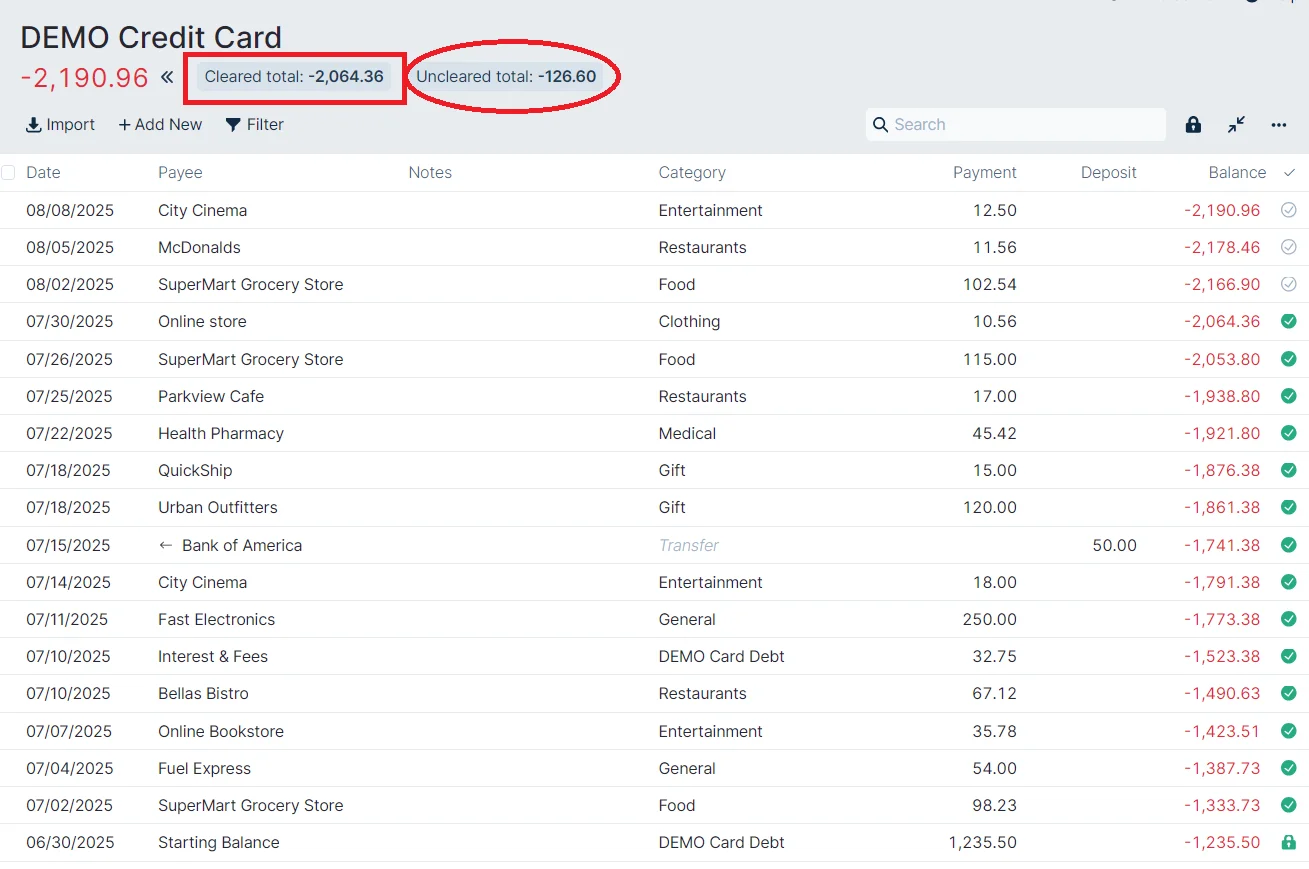Click the Uncleared total badge
1309x869 pixels.
point(506,77)
